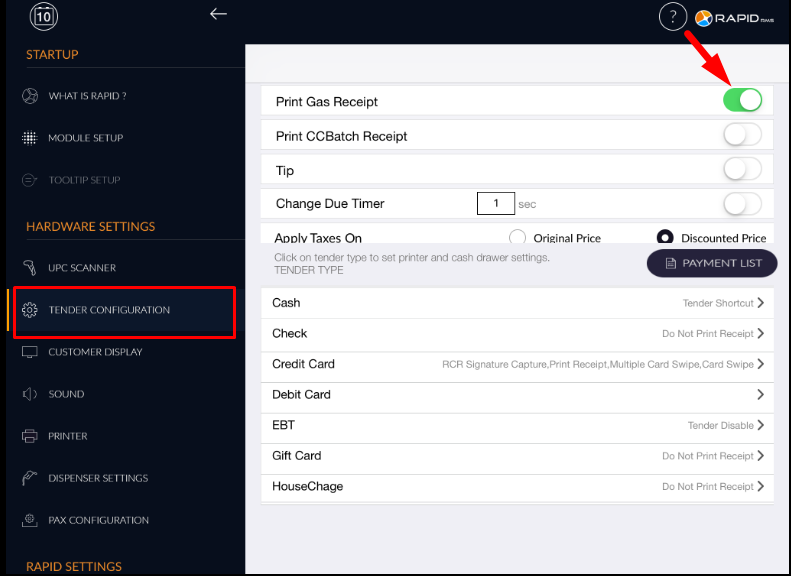
Task: Go to PAX Configuration menu item
Action: pos(98,520)
